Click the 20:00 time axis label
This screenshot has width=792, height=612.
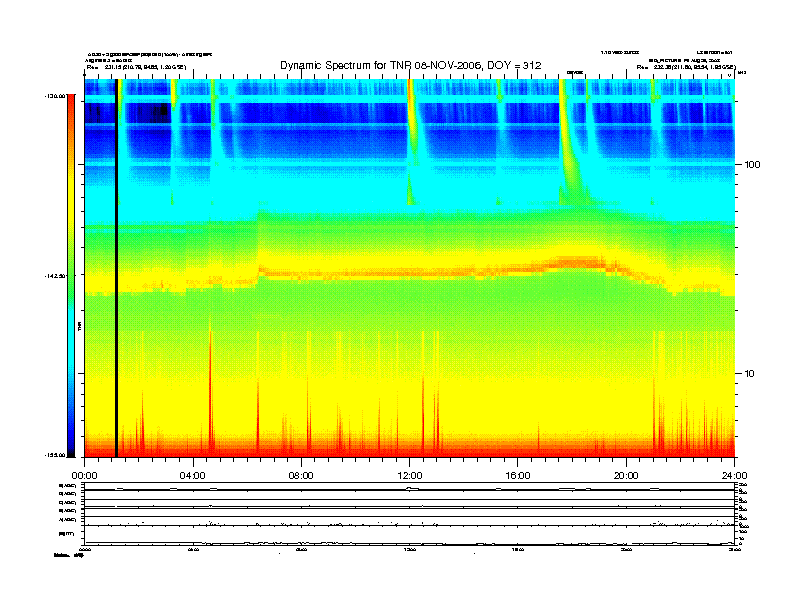[626, 476]
